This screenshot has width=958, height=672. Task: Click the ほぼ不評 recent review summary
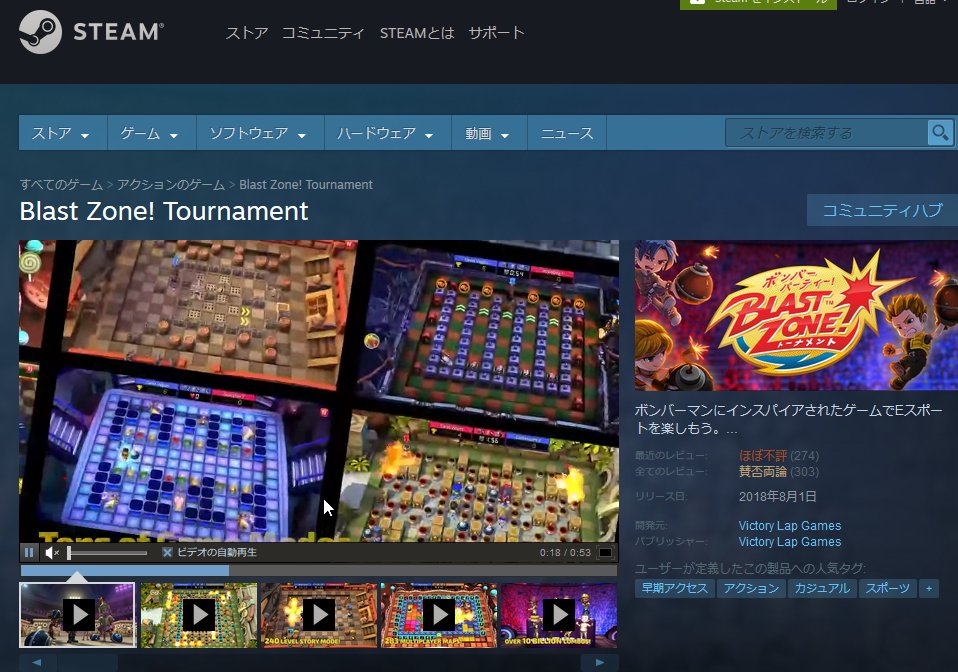762,455
